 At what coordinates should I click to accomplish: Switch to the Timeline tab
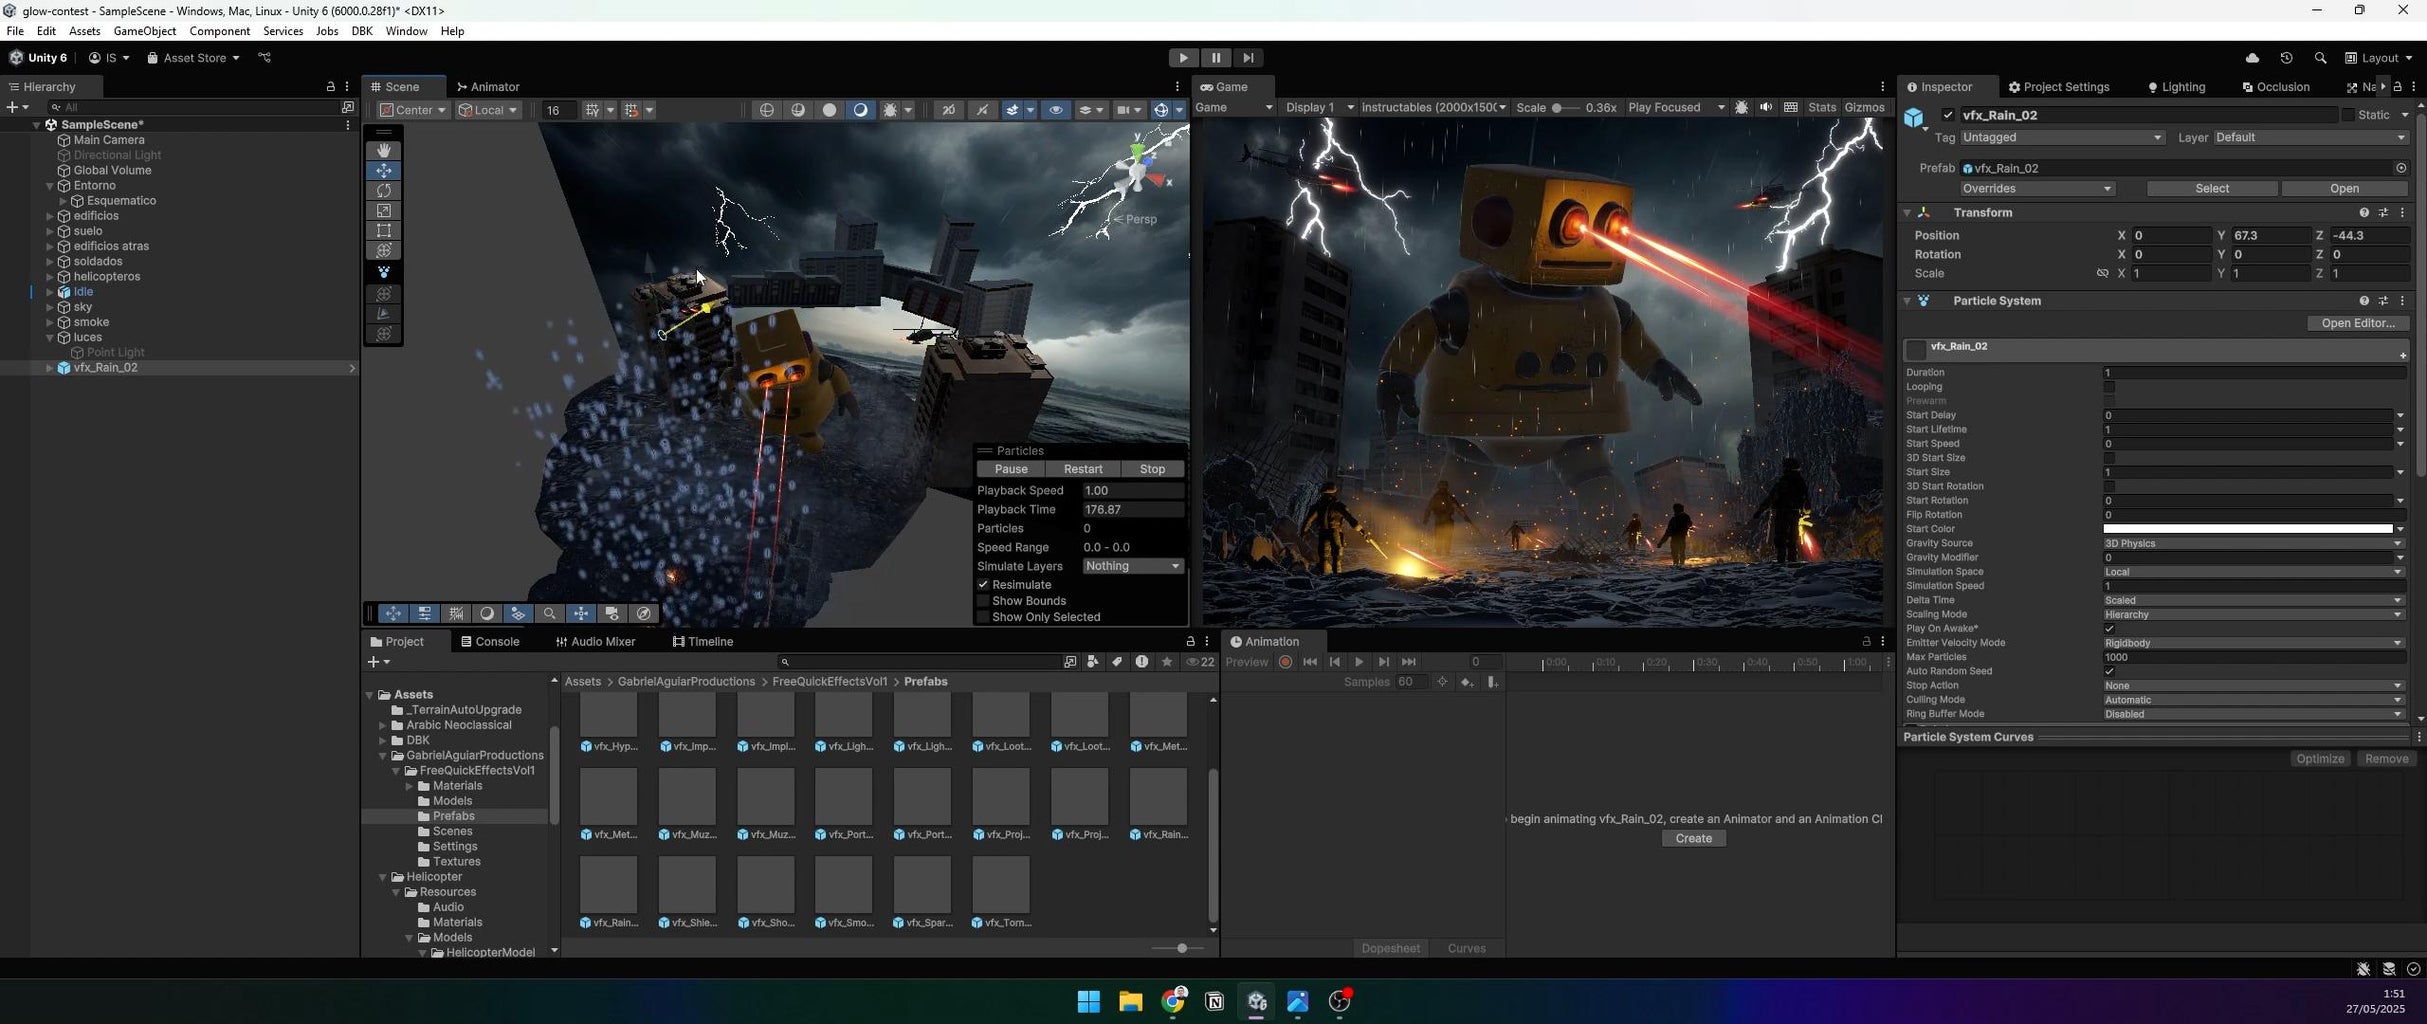(703, 642)
